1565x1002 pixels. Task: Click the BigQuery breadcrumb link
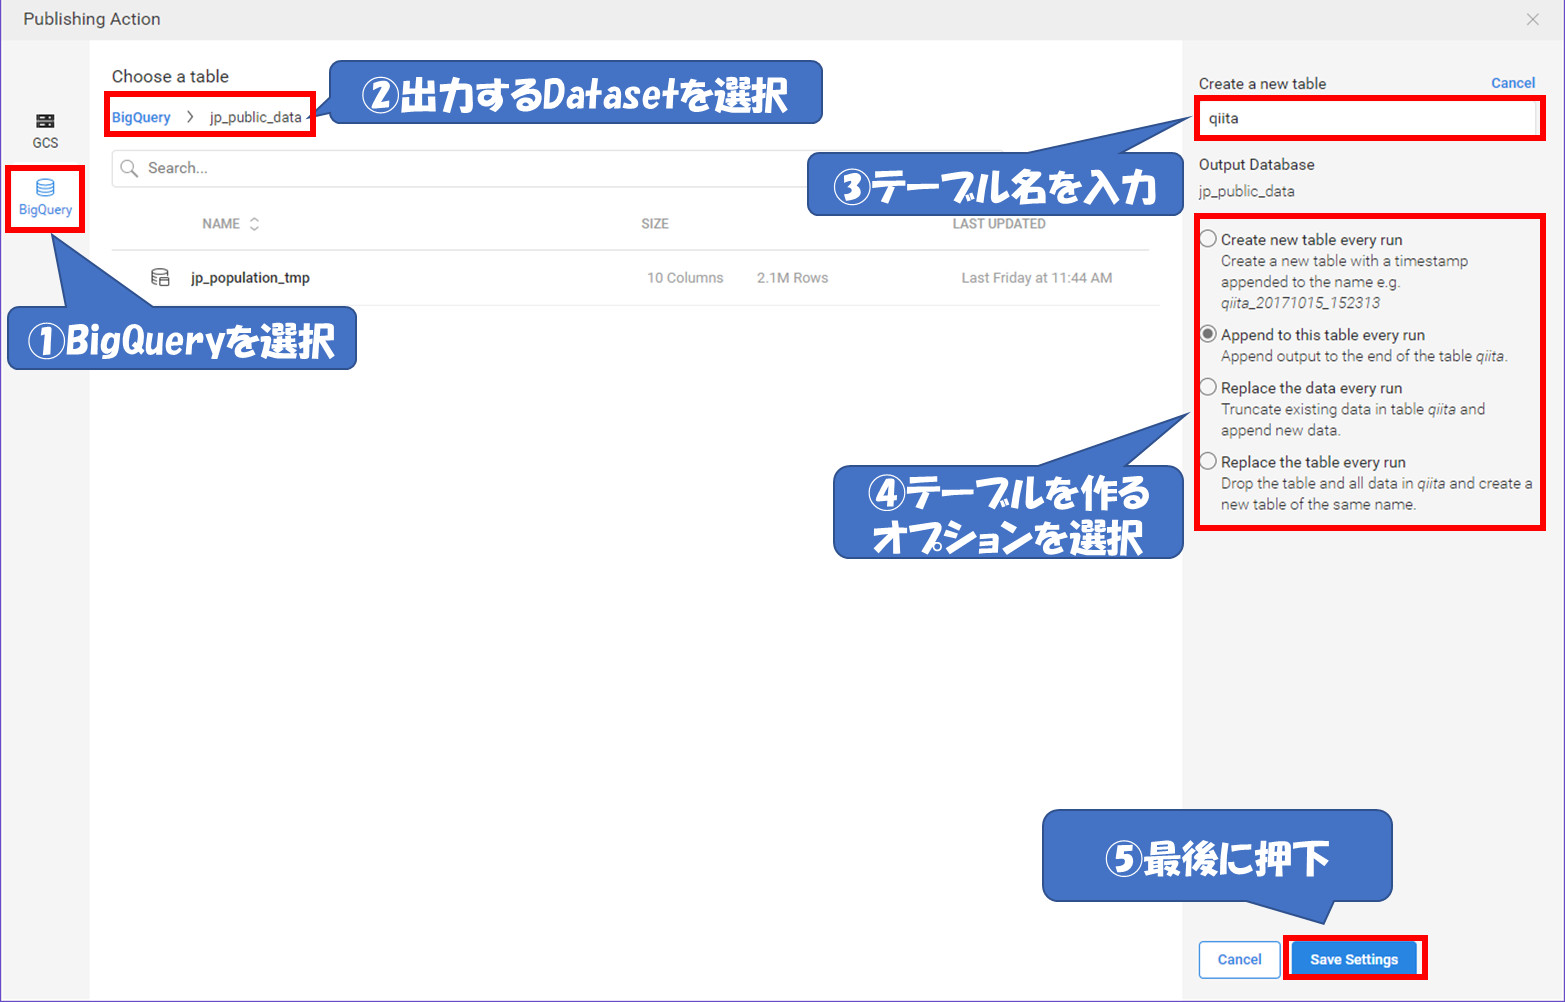141,117
